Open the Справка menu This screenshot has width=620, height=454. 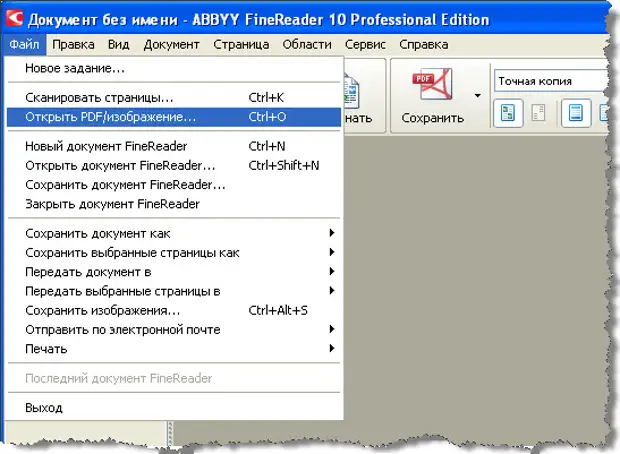point(423,44)
